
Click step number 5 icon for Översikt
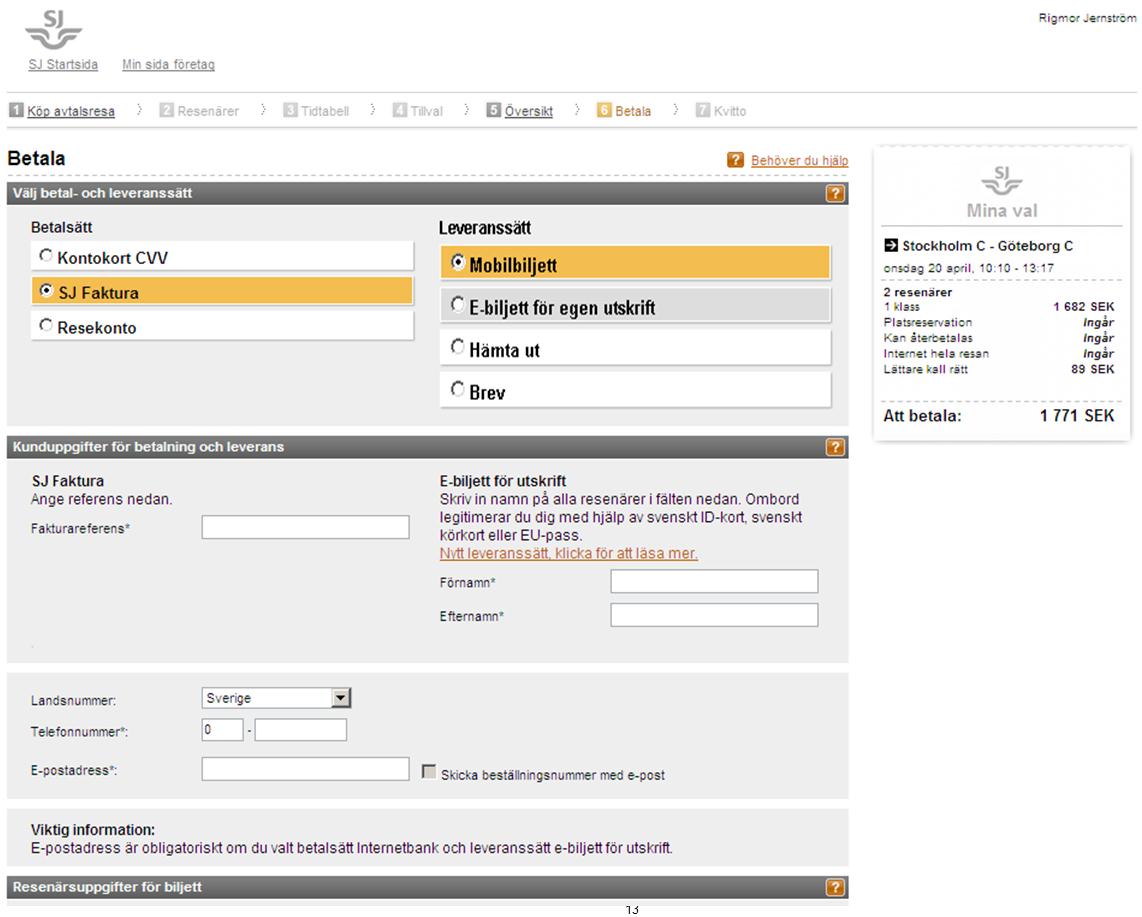(494, 110)
